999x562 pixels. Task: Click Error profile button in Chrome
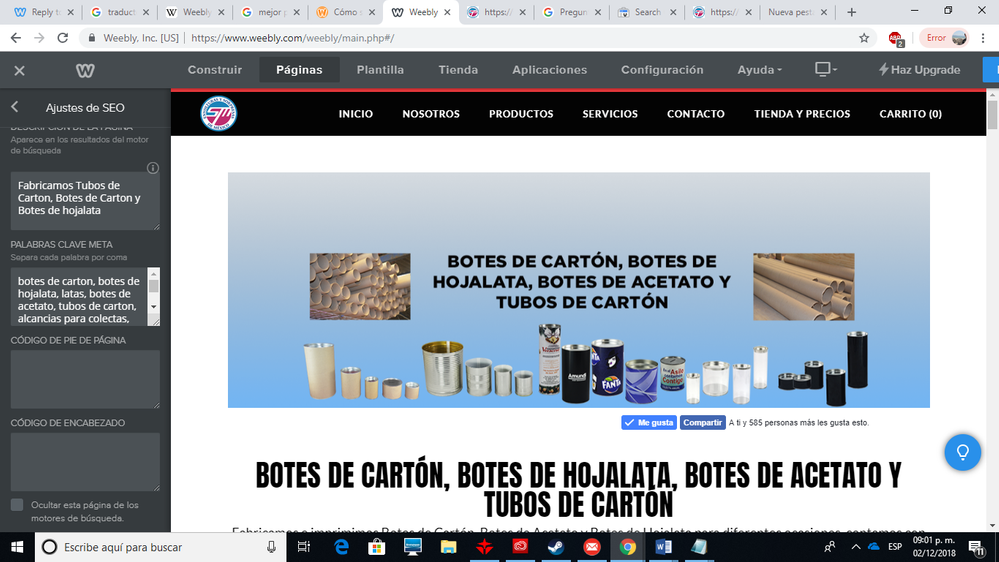(x=944, y=38)
